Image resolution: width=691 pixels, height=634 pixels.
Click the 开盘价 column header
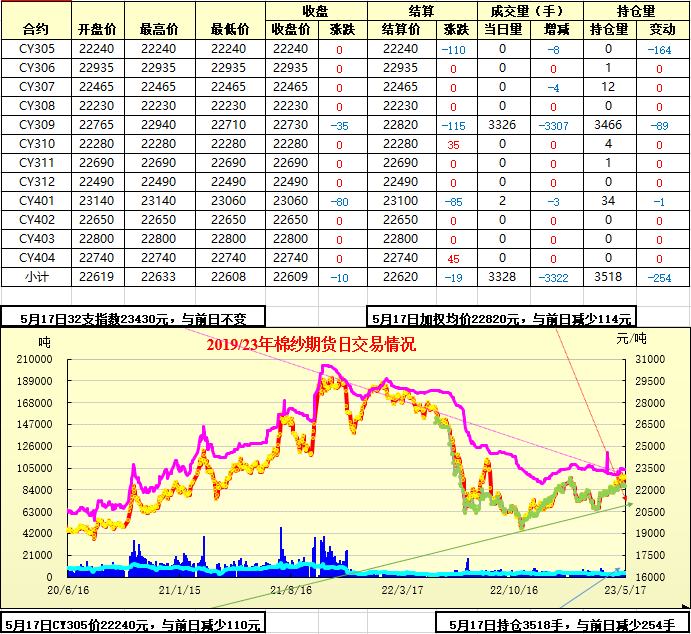(96, 29)
